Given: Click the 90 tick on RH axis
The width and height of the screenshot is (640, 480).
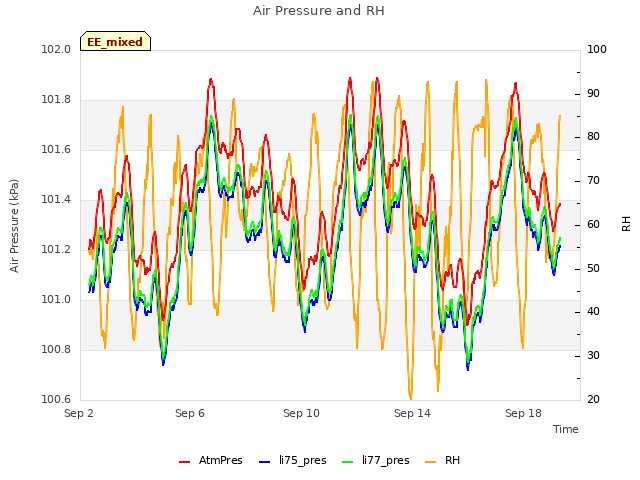Looking at the screenshot, I should 593,93.
